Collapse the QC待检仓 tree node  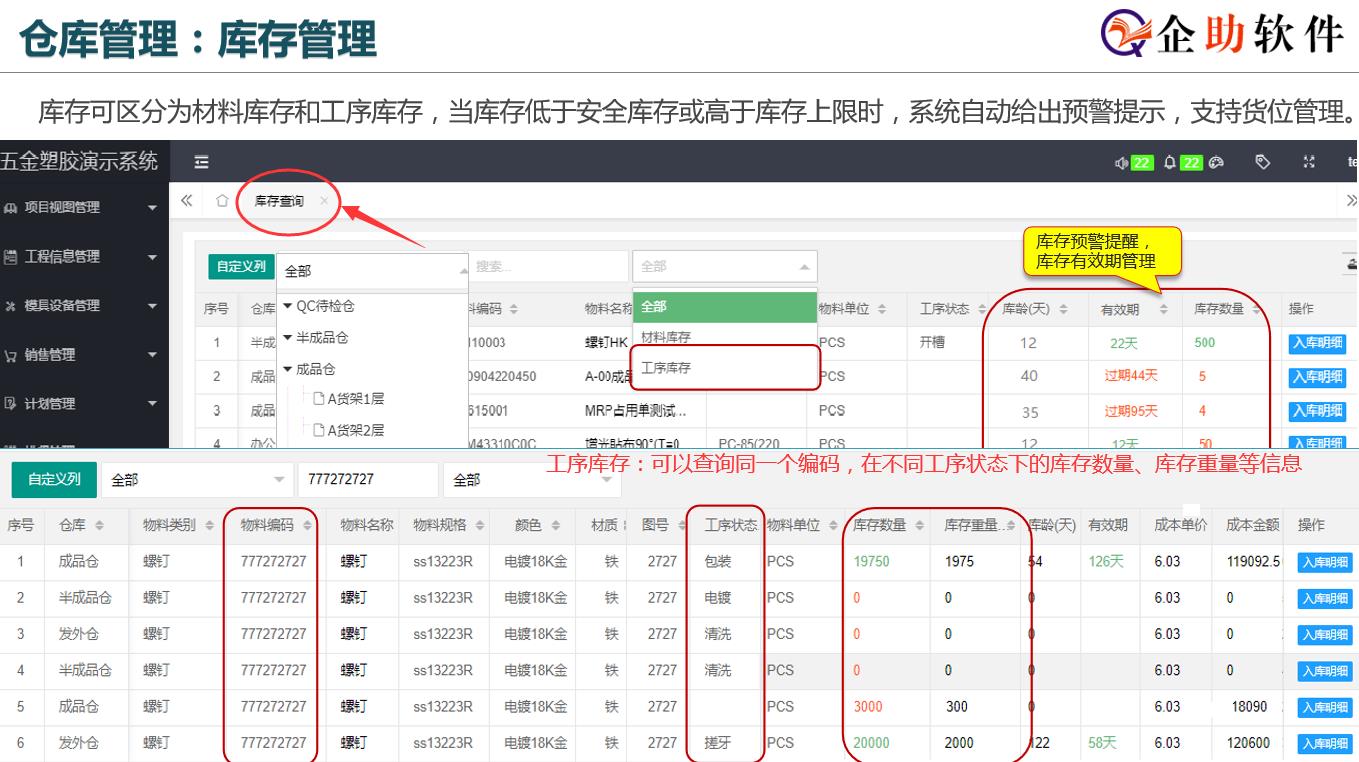pyautogui.click(x=288, y=307)
